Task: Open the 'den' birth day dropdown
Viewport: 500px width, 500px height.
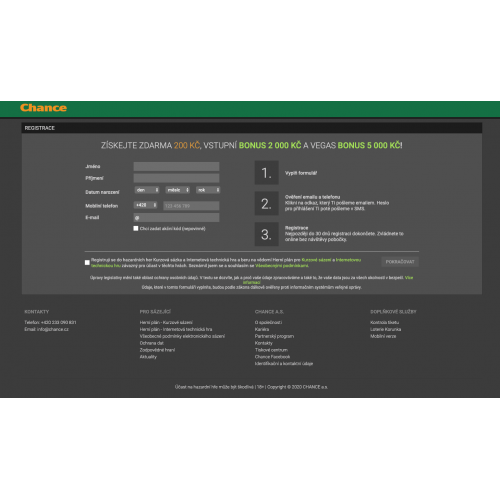Action: tap(147, 190)
